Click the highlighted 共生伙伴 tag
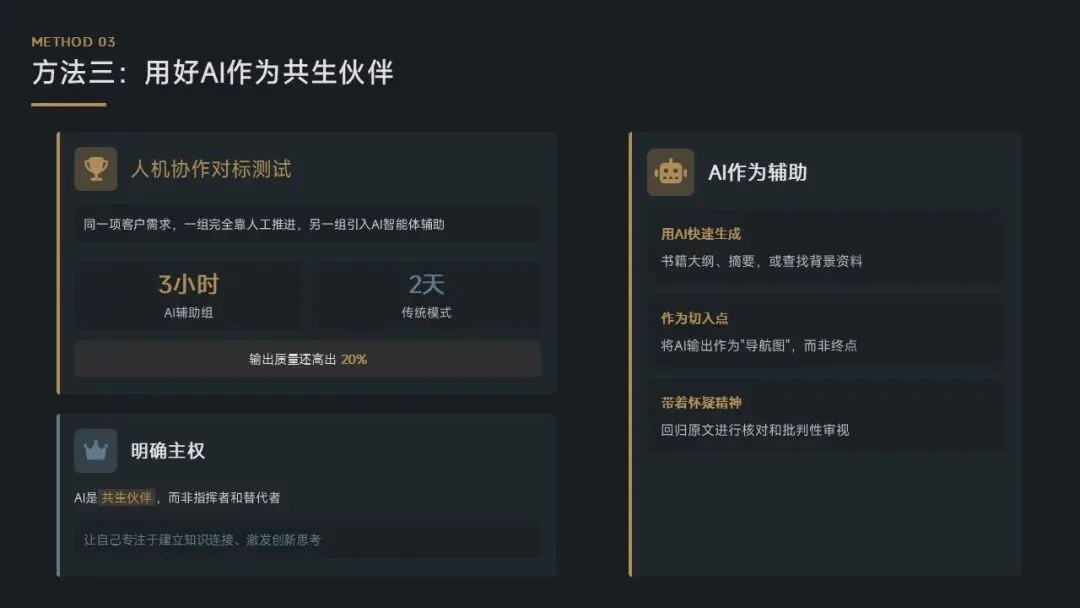The height and width of the screenshot is (608, 1080). [127, 497]
